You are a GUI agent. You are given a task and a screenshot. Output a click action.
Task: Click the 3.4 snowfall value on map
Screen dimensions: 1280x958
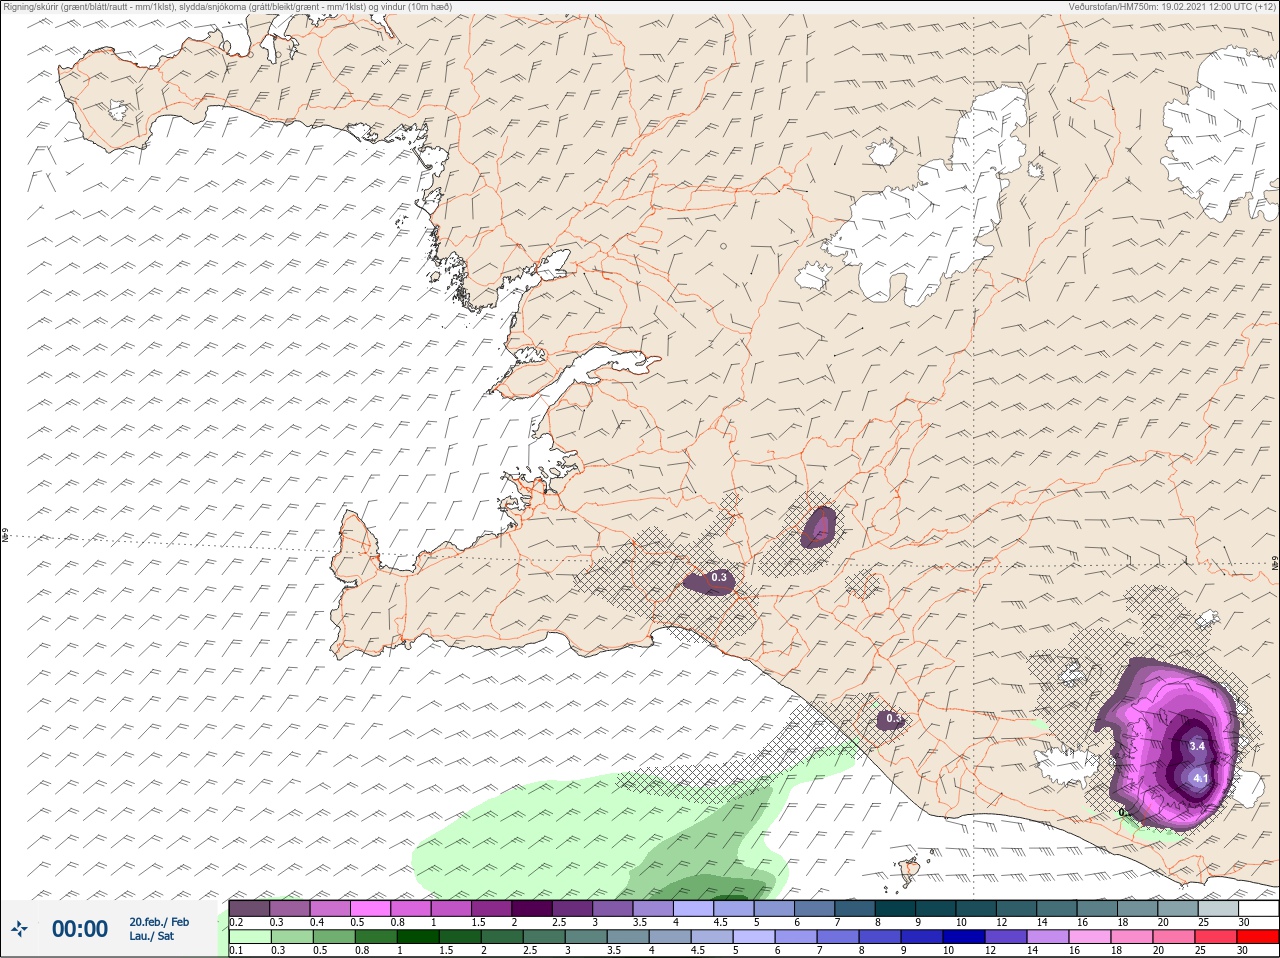[1197, 746]
